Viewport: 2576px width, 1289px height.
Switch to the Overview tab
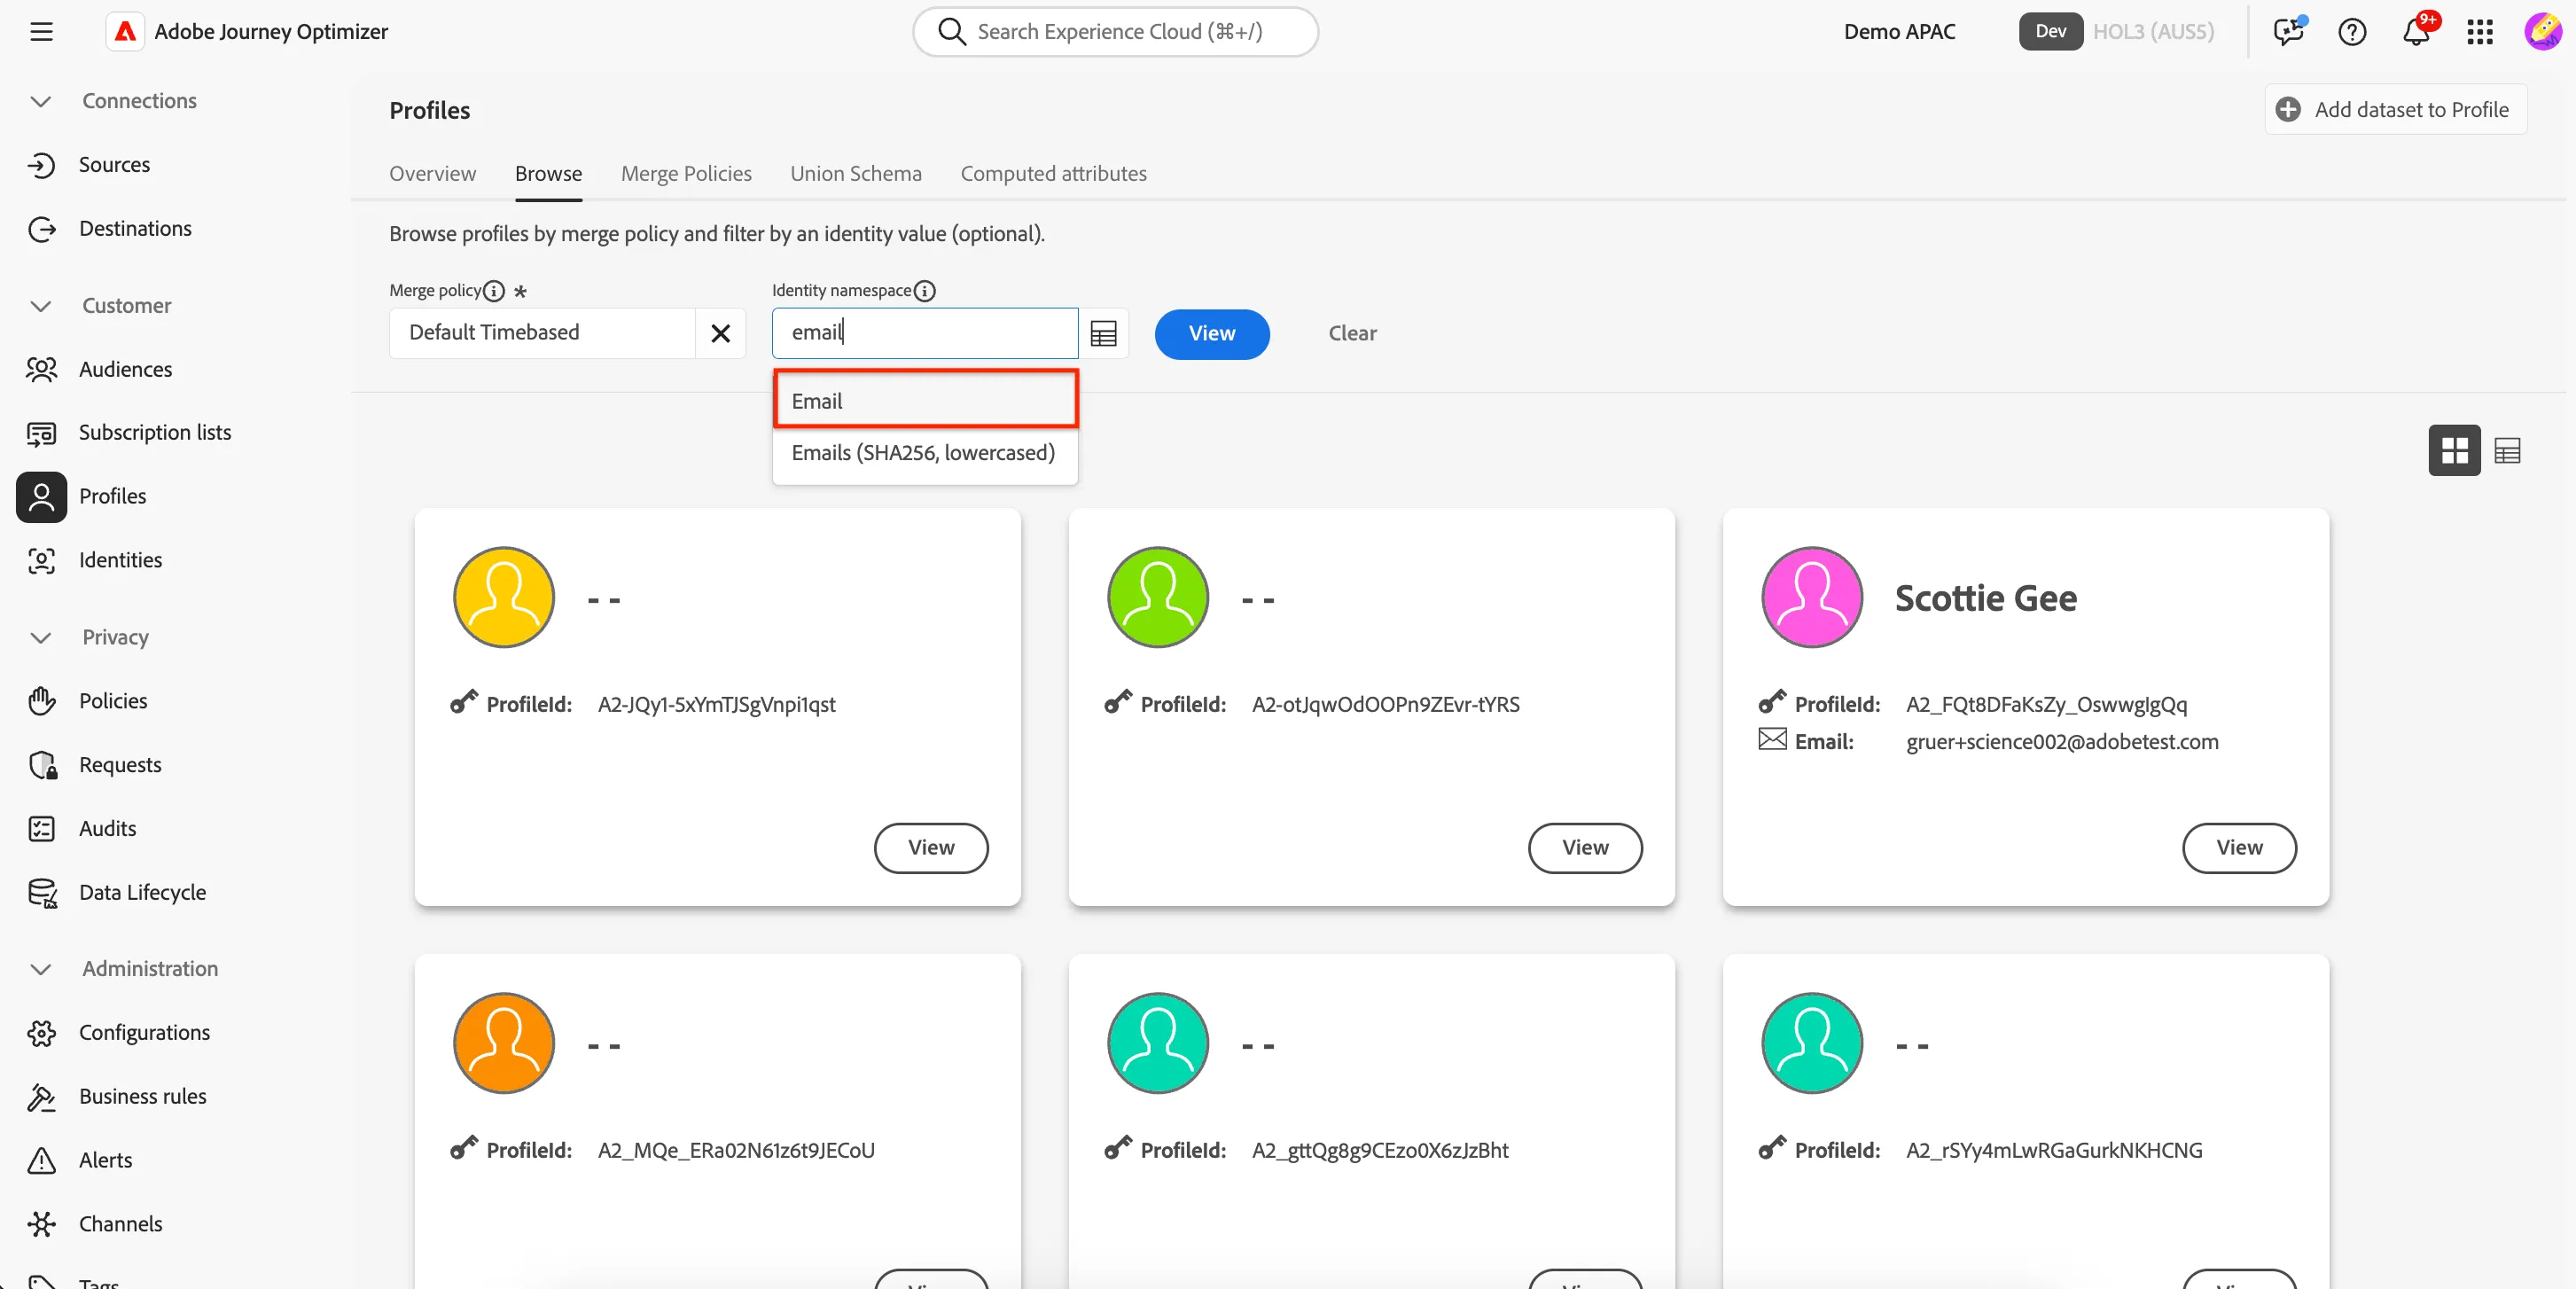pos(432,174)
